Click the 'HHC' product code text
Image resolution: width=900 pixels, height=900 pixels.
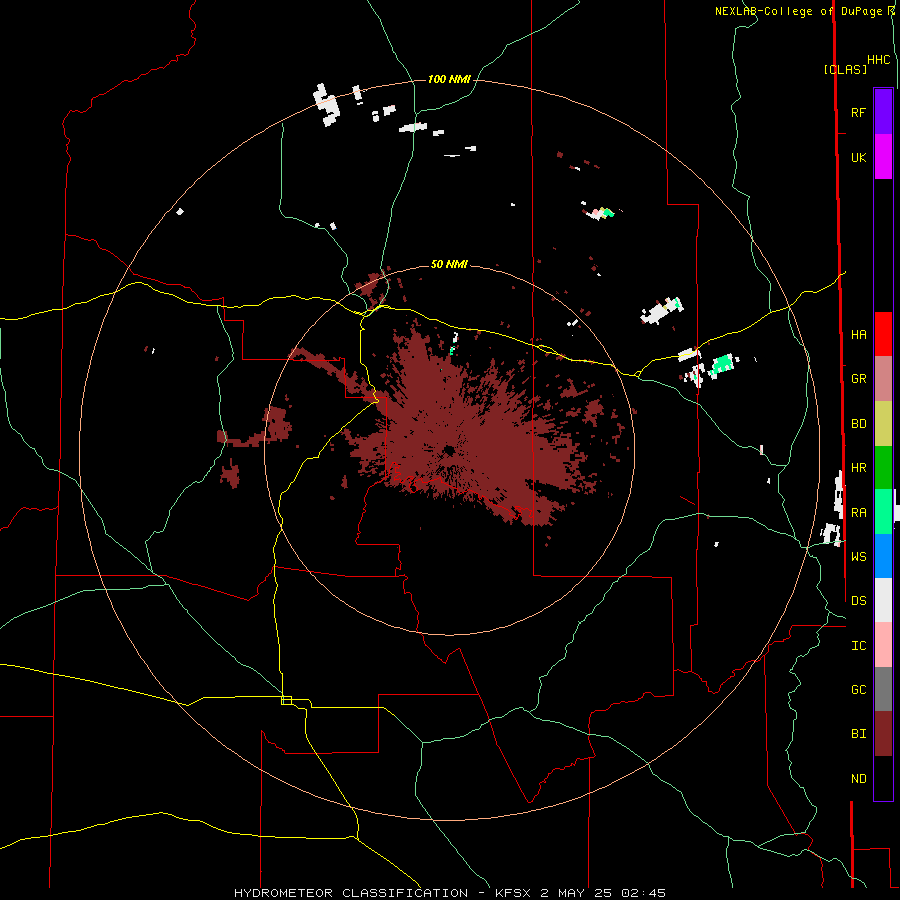click(879, 60)
